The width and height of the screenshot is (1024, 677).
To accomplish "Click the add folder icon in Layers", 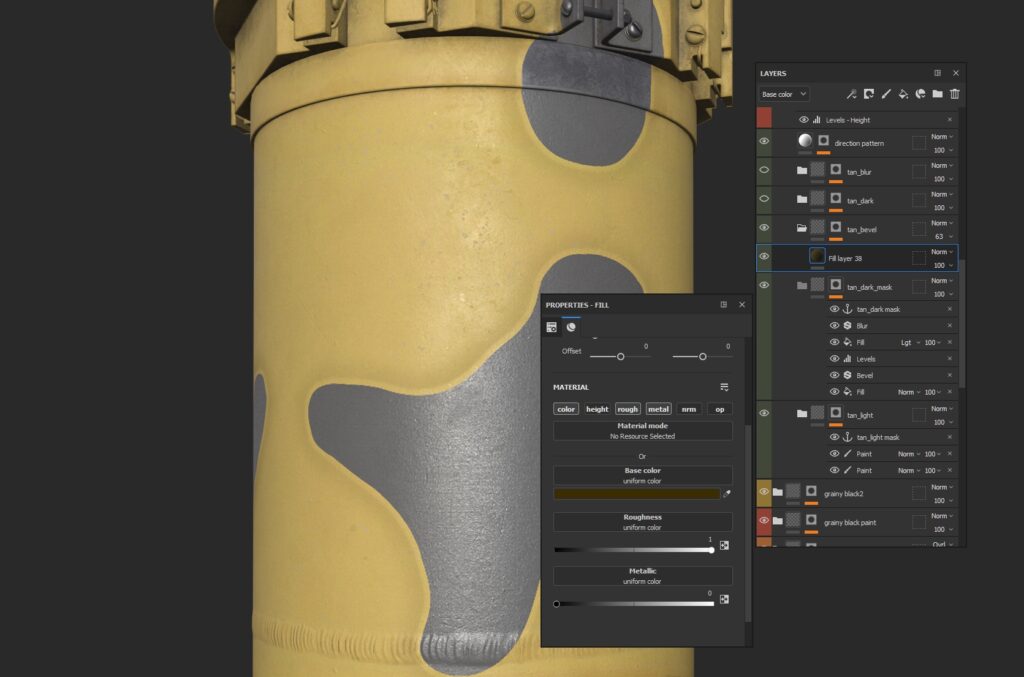I will click(937, 94).
